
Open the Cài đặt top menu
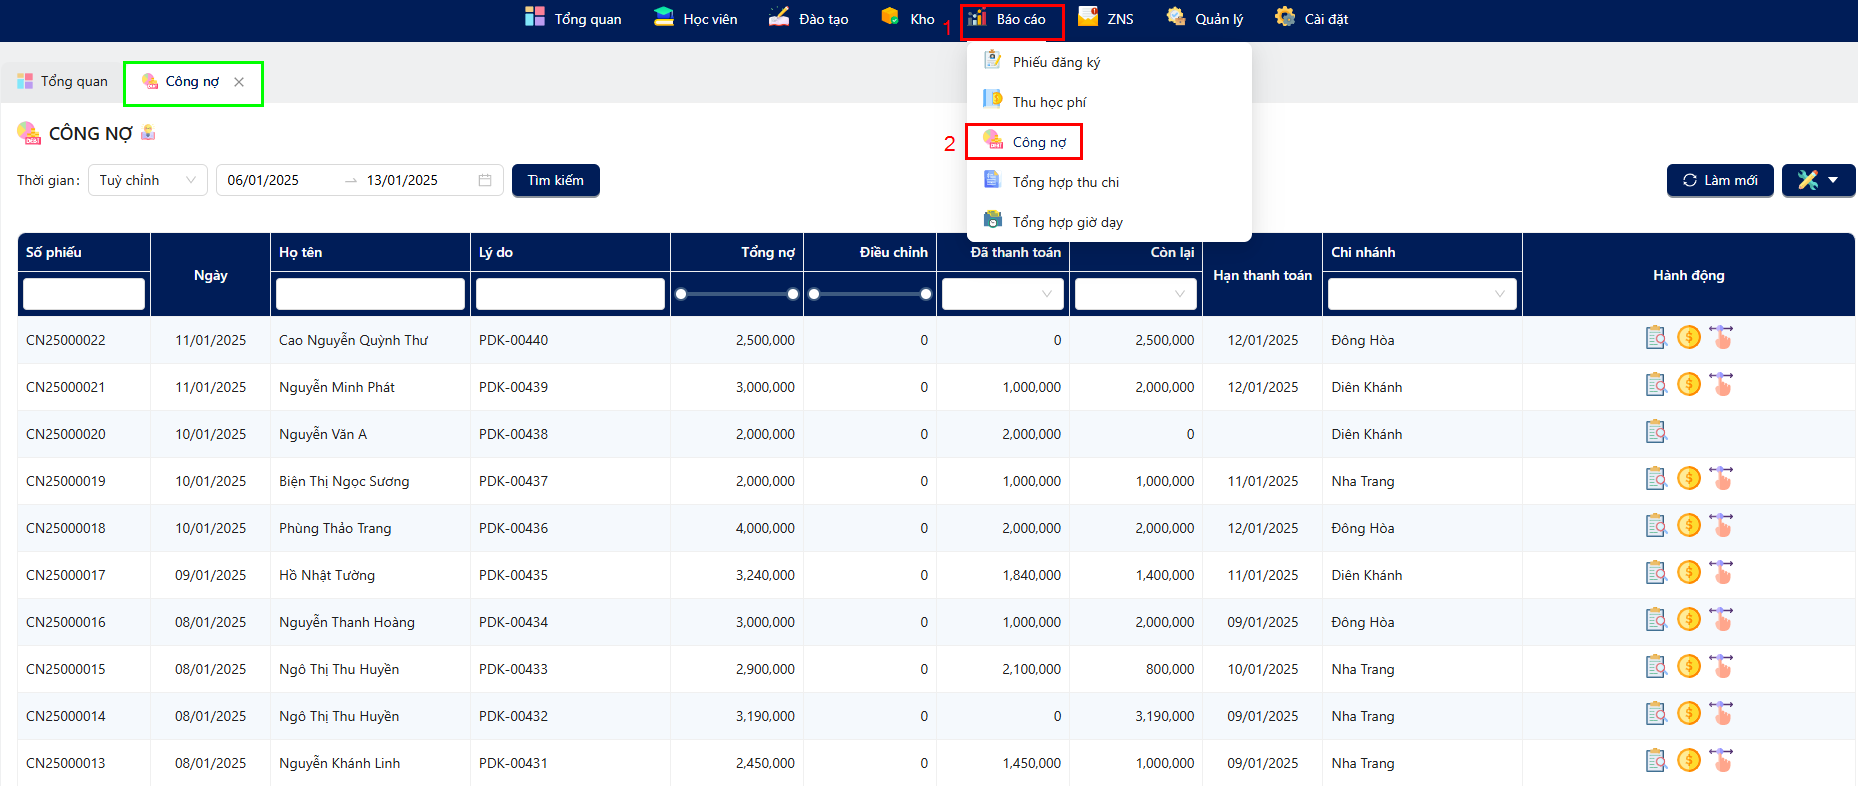click(1312, 19)
